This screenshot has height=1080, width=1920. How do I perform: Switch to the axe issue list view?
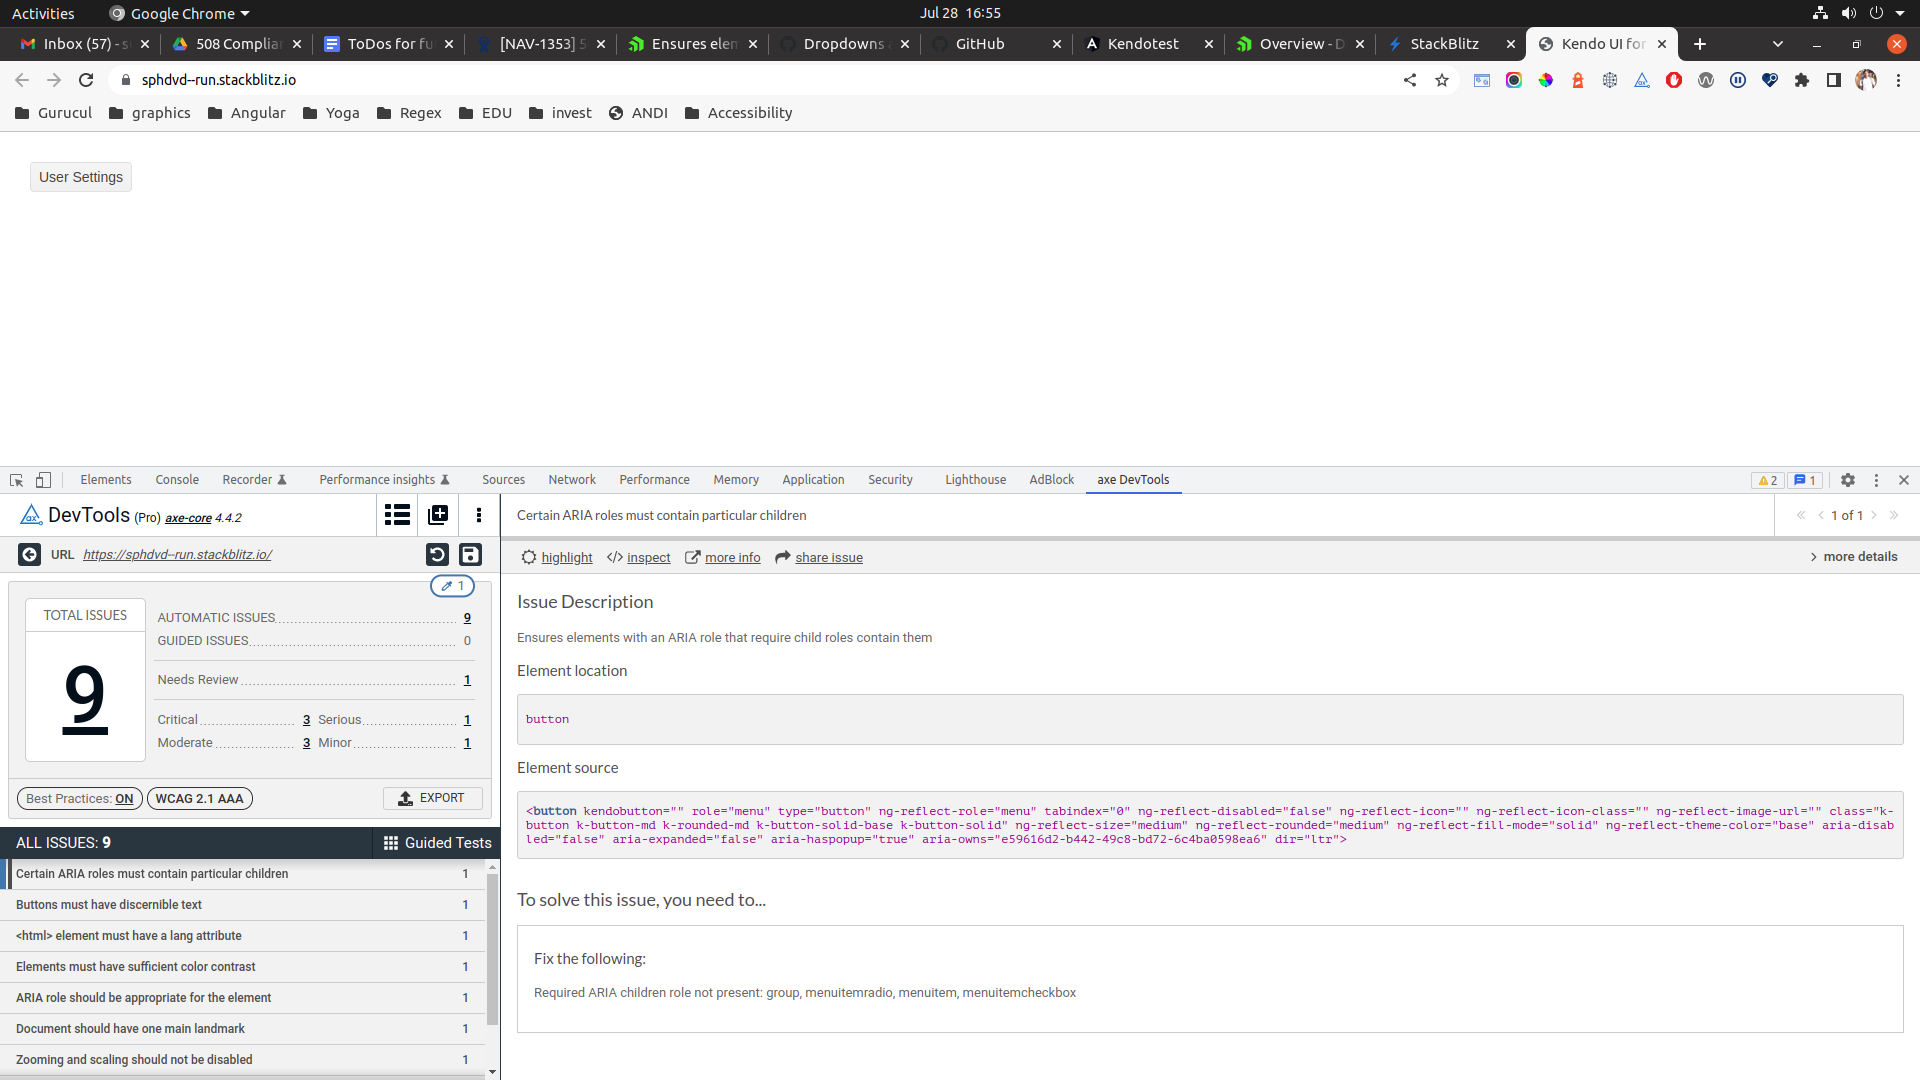396,515
